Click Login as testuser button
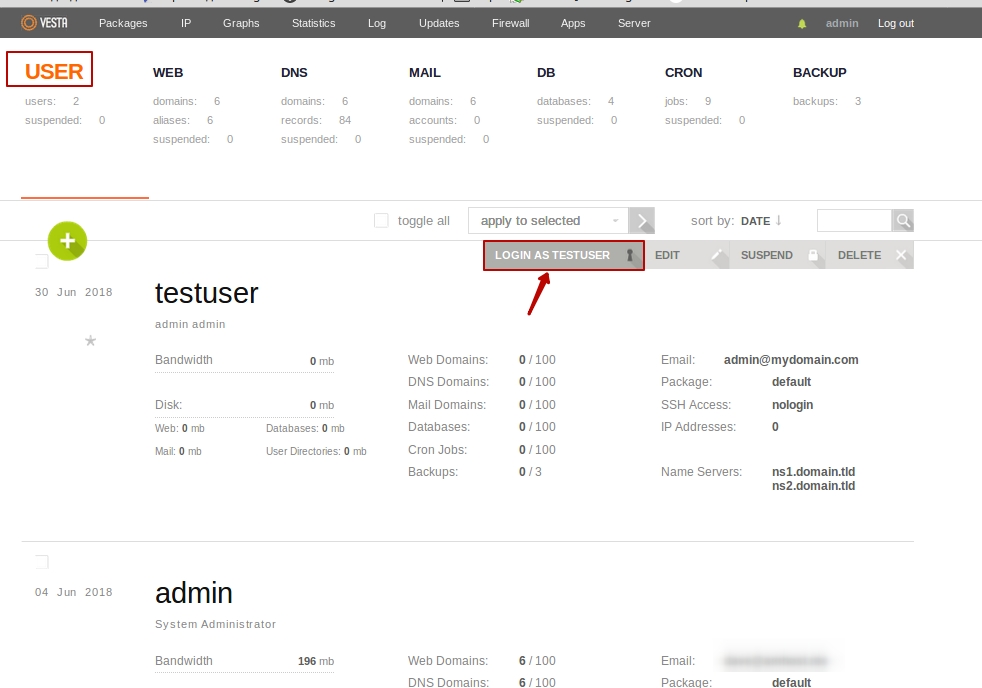This screenshot has width=982, height=688. pos(563,255)
